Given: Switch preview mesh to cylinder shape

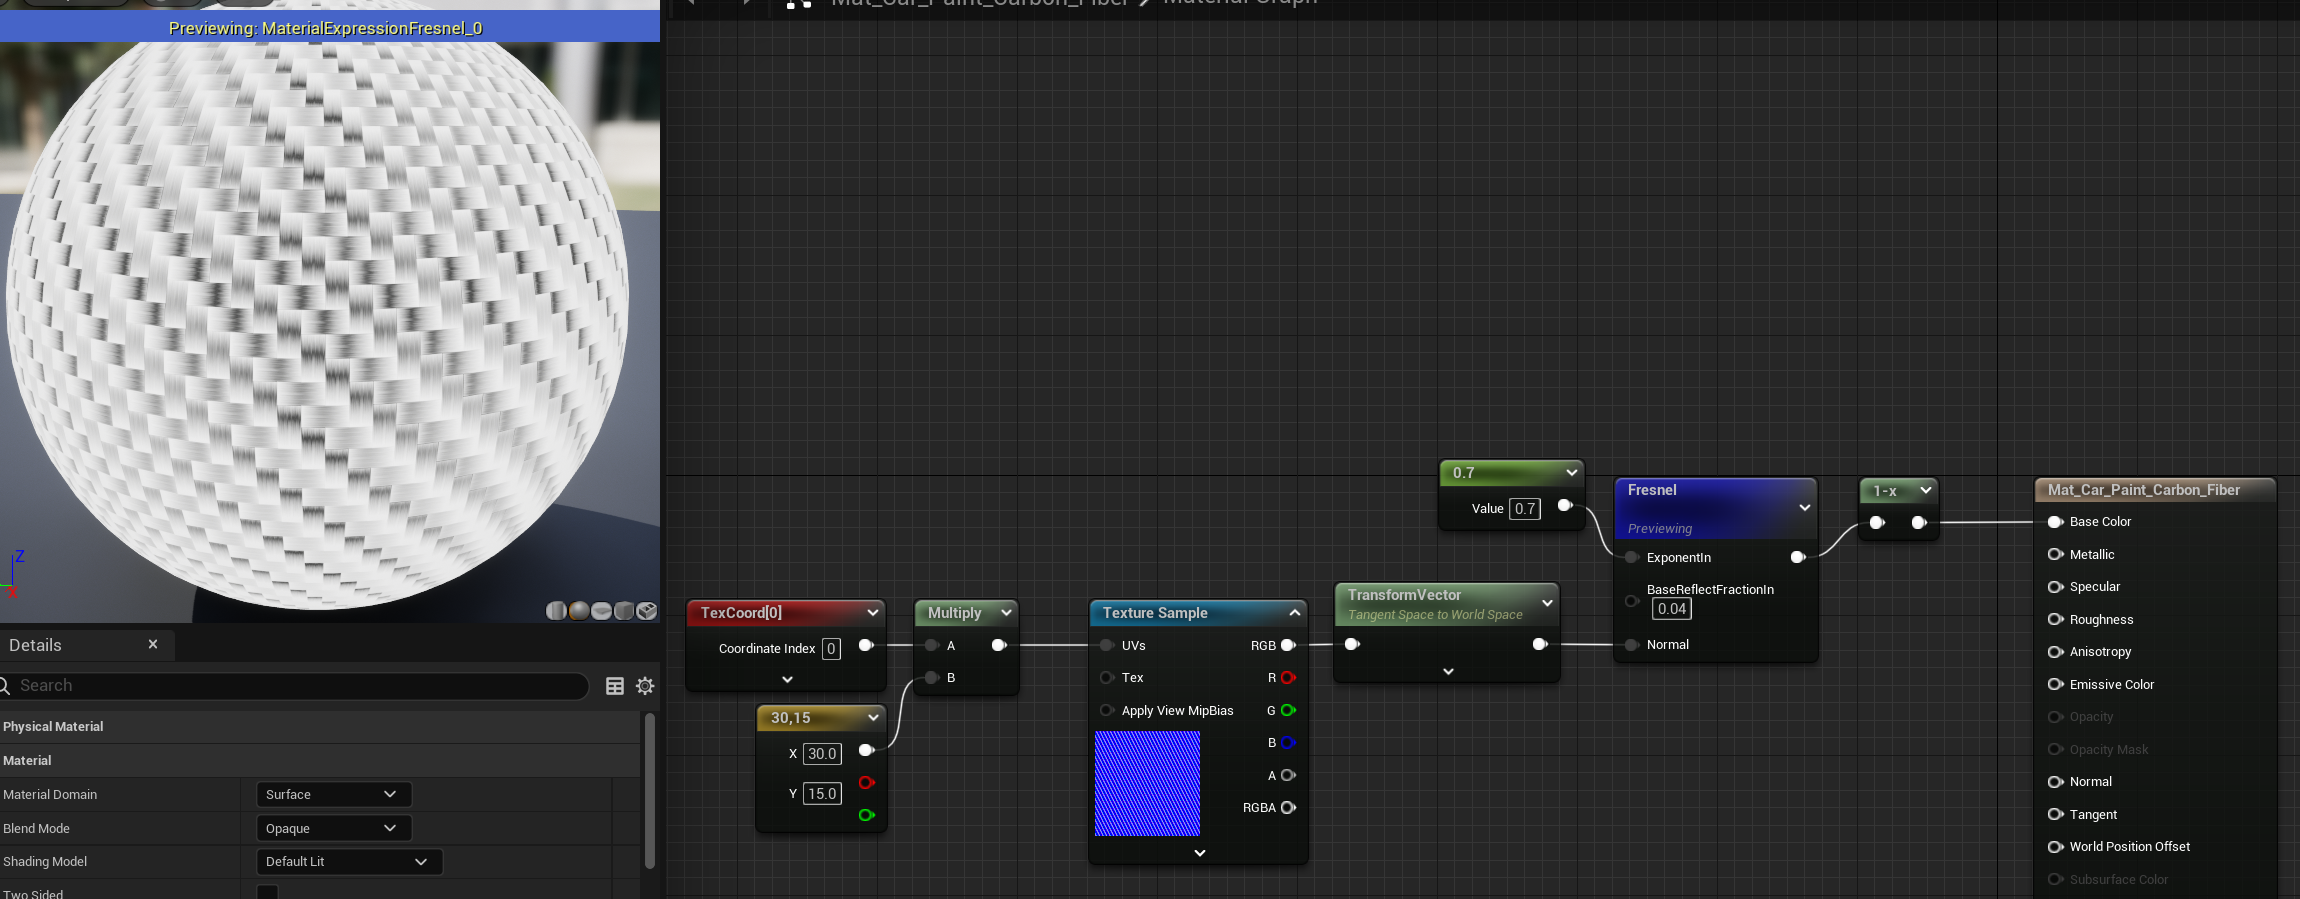Looking at the screenshot, I should point(556,611).
